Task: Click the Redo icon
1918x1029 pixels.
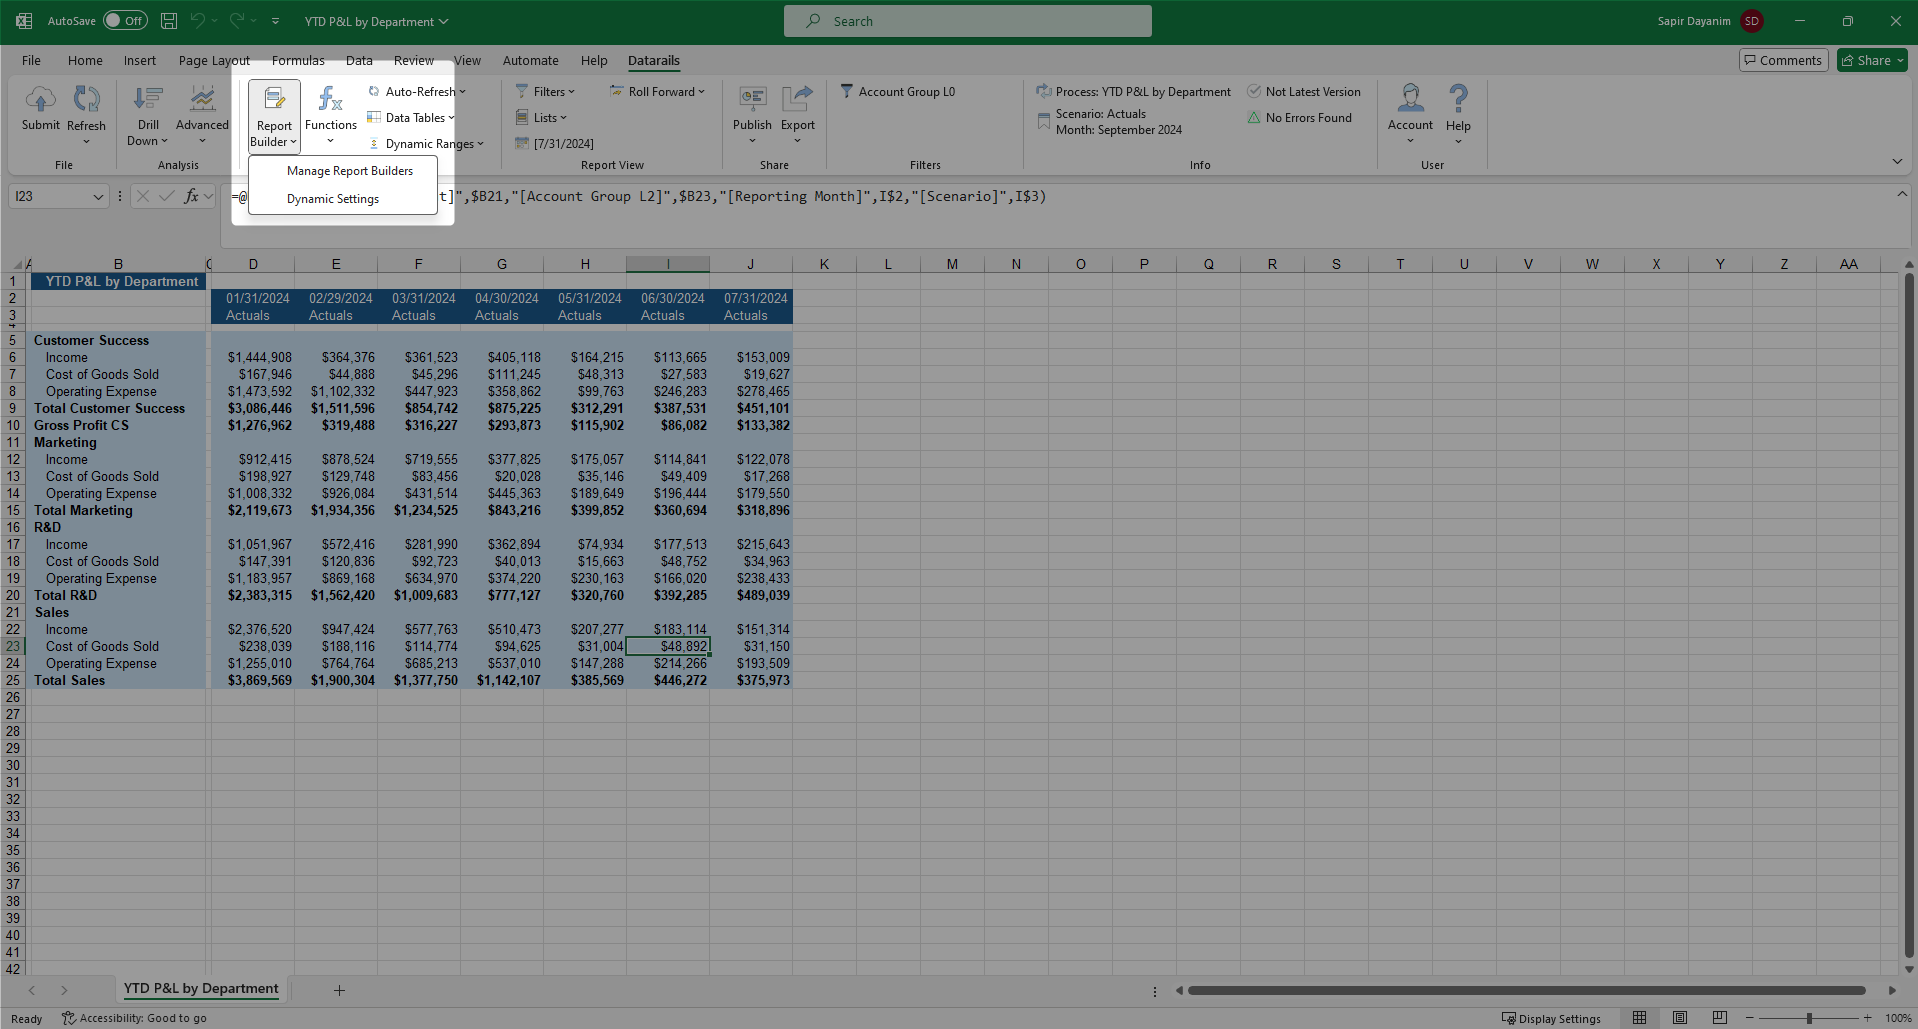Action: click(x=237, y=21)
